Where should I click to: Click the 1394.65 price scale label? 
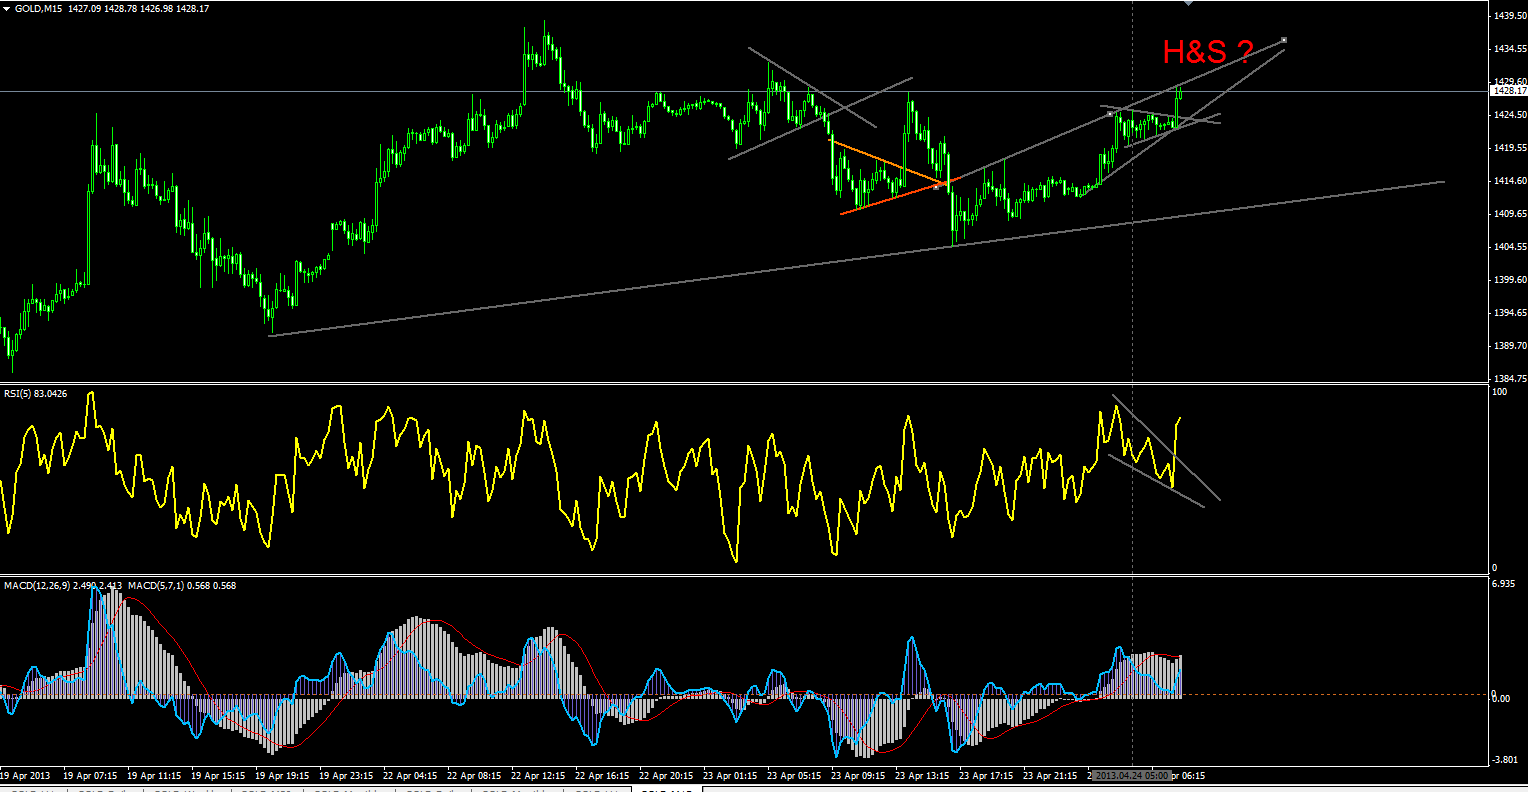pos(1510,313)
